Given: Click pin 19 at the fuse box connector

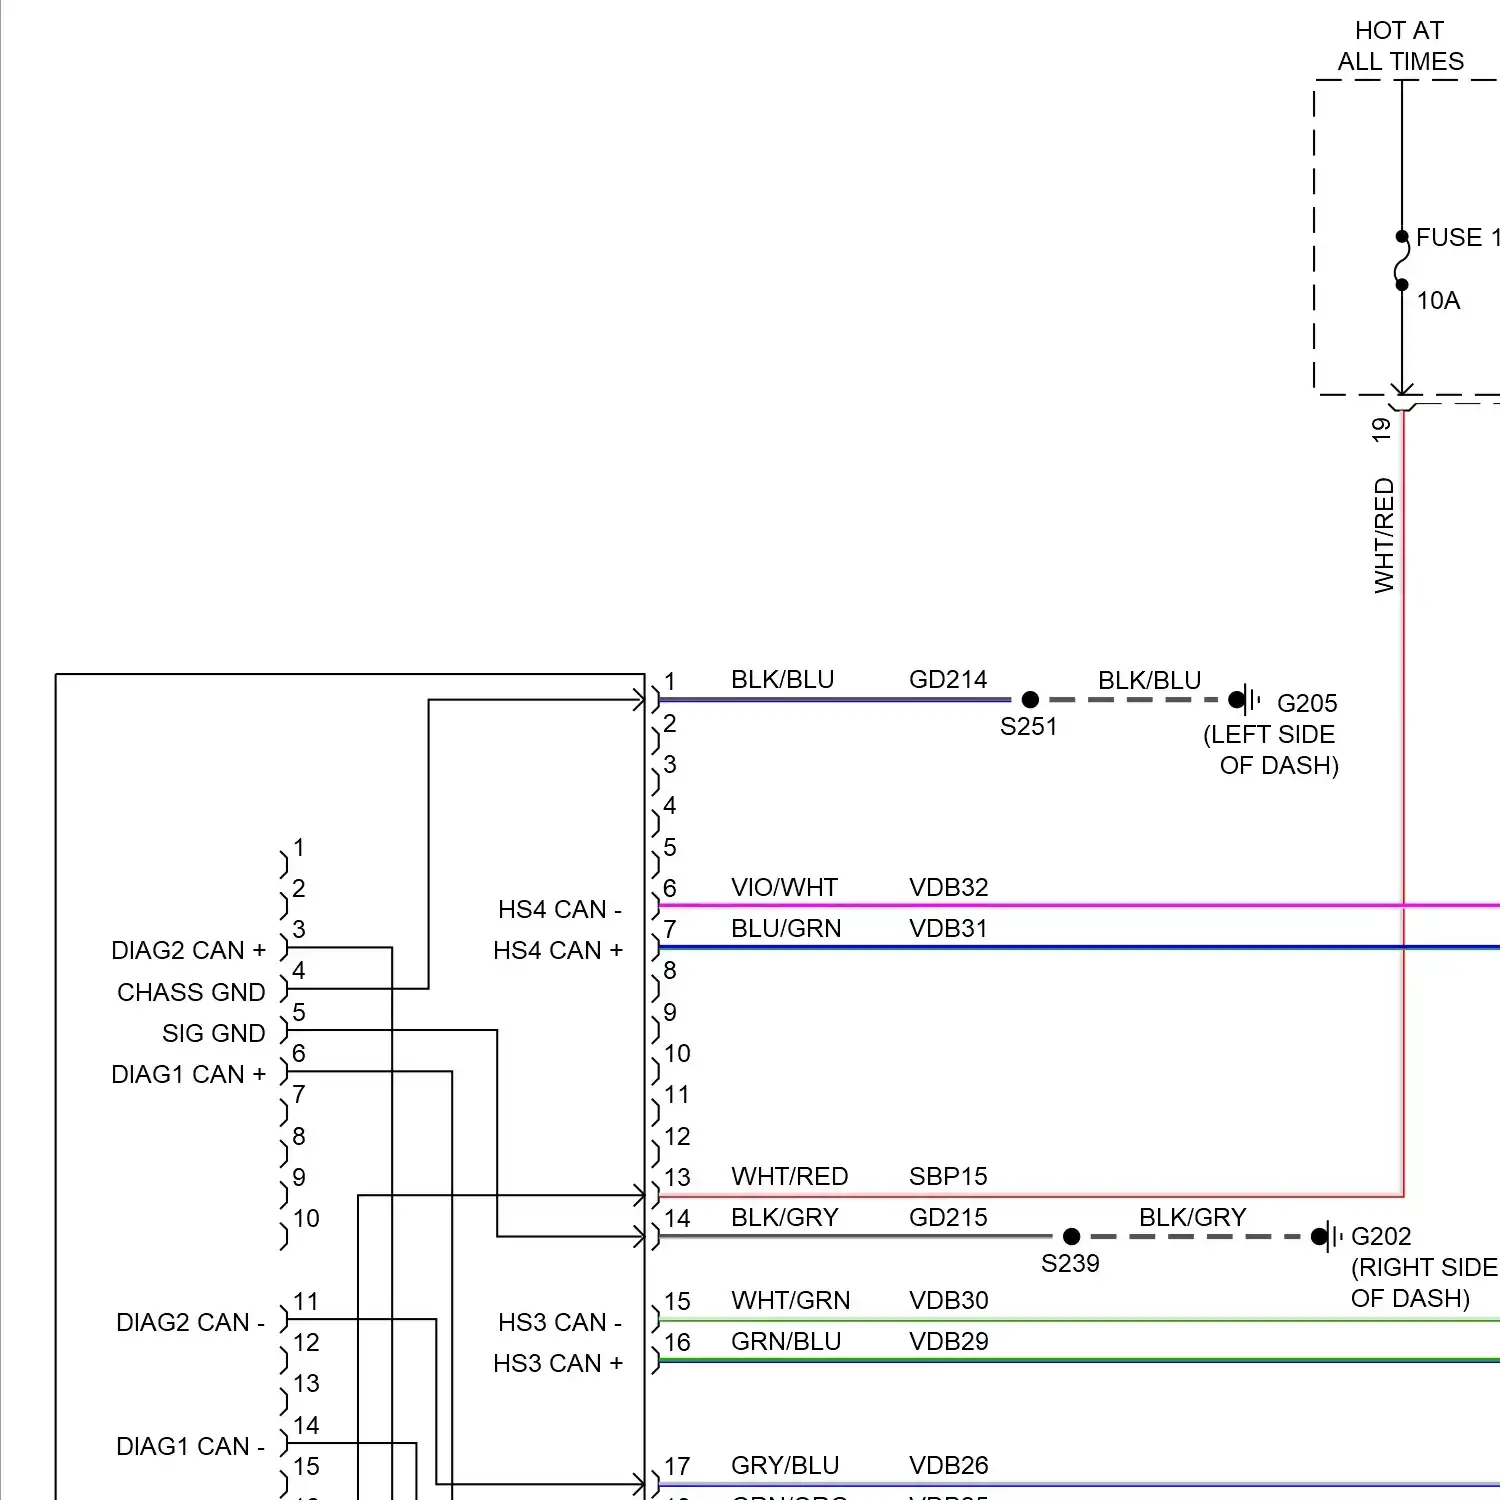Looking at the screenshot, I should click(1381, 430).
